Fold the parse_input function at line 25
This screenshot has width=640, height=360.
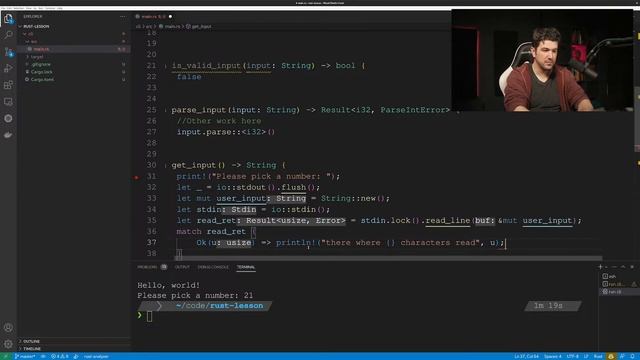click(x=166, y=110)
